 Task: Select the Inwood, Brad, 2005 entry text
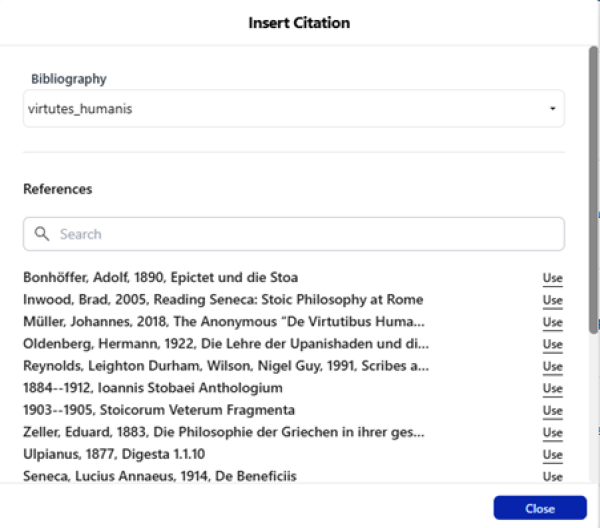[x=222, y=299]
